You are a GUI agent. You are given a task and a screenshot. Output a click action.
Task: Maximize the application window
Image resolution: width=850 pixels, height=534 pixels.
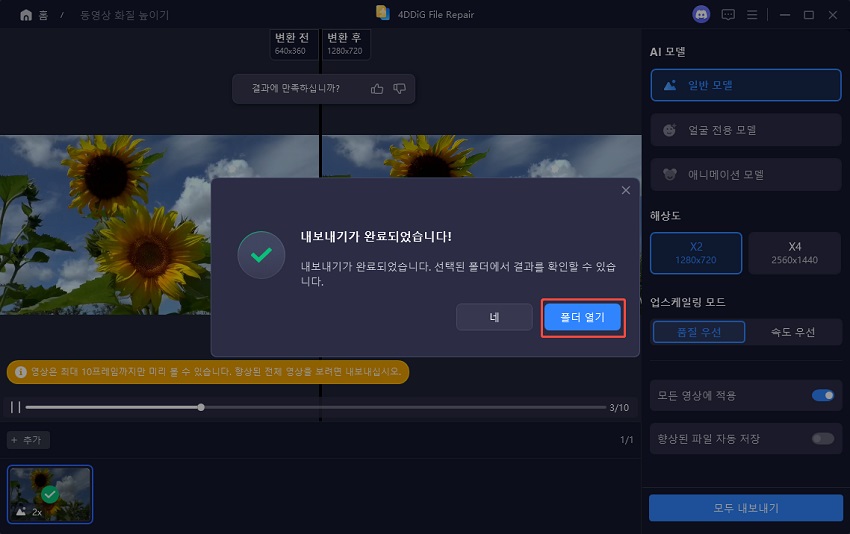(809, 15)
